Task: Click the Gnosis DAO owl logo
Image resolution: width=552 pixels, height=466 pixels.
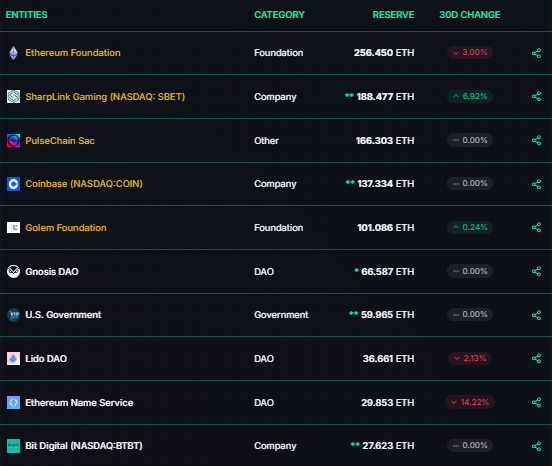Action: click(13, 271)
